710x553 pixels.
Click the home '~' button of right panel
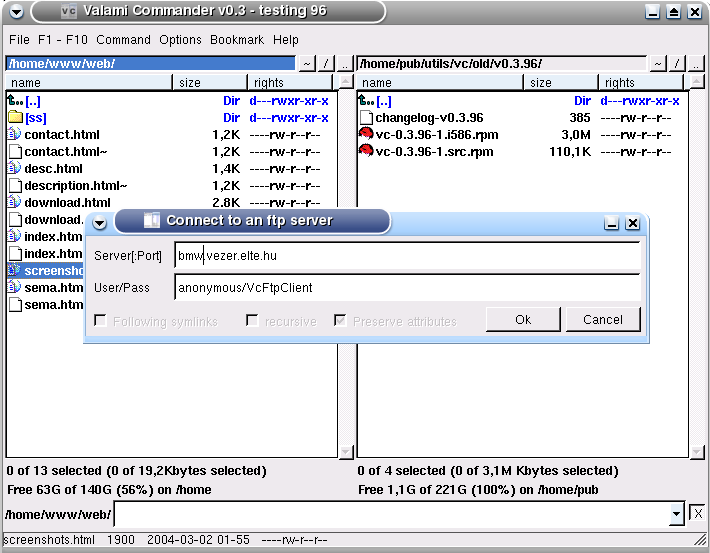click(x=657, y=64)
